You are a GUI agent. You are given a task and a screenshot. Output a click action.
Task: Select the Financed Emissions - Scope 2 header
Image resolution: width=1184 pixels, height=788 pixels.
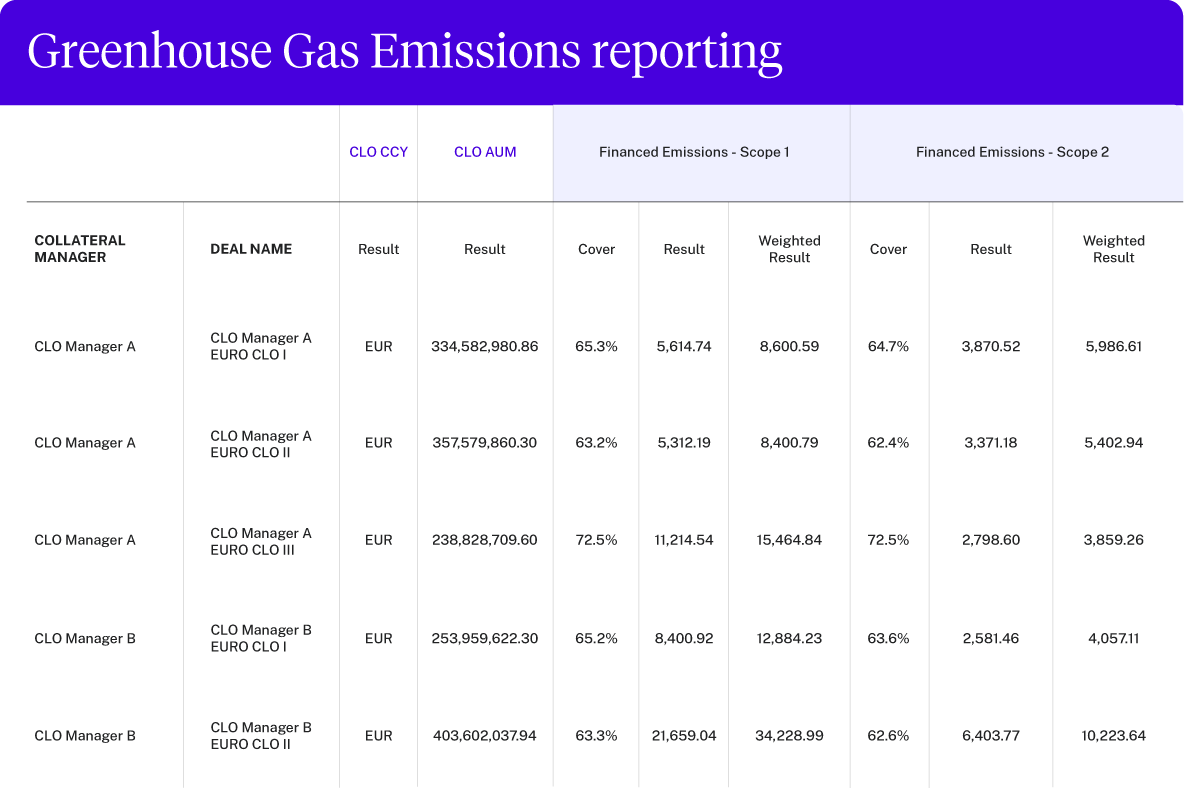pyautogui.click(x=1012, y=152)
